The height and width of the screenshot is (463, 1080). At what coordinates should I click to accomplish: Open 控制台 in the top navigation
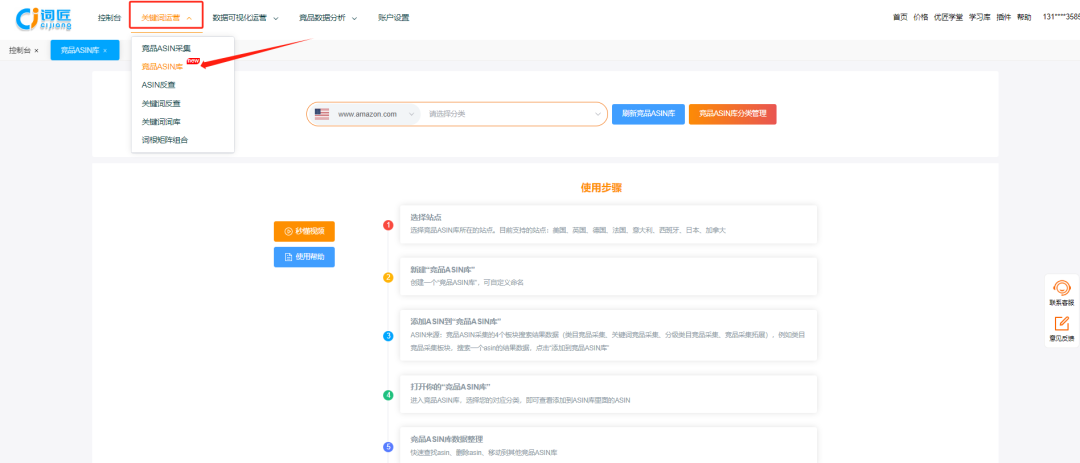click(109, 18)
